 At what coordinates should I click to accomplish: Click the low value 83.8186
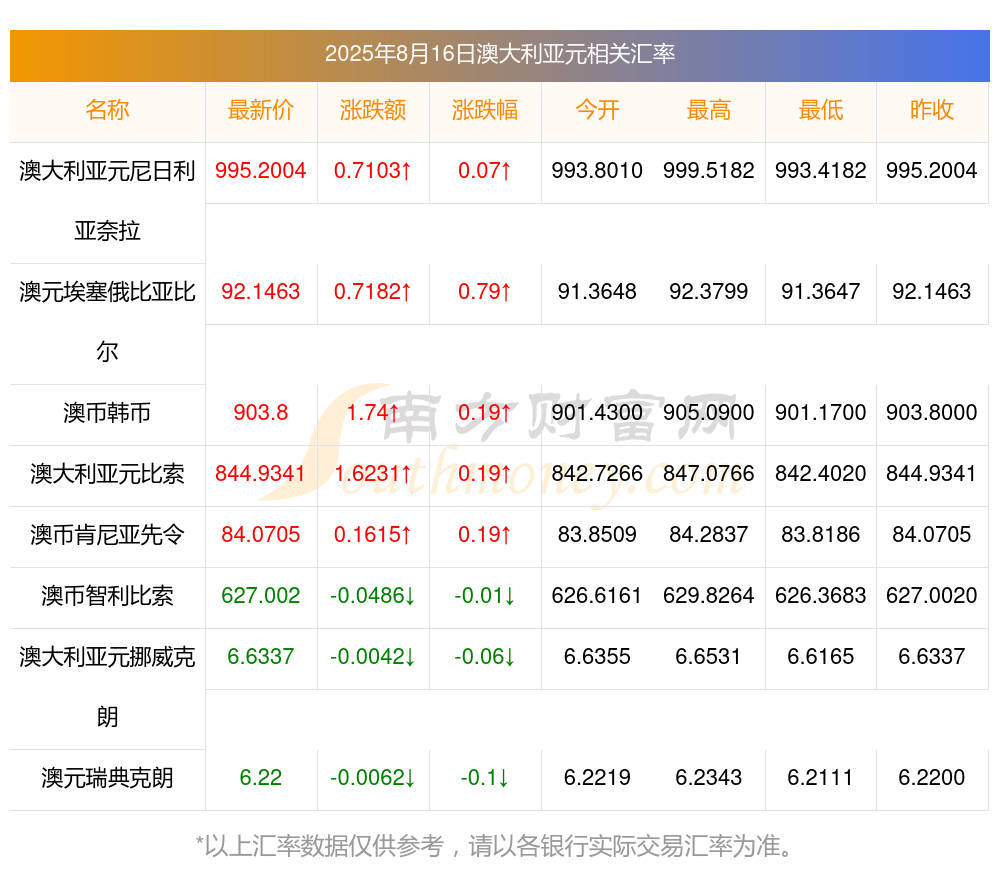(x=821, y=534)
